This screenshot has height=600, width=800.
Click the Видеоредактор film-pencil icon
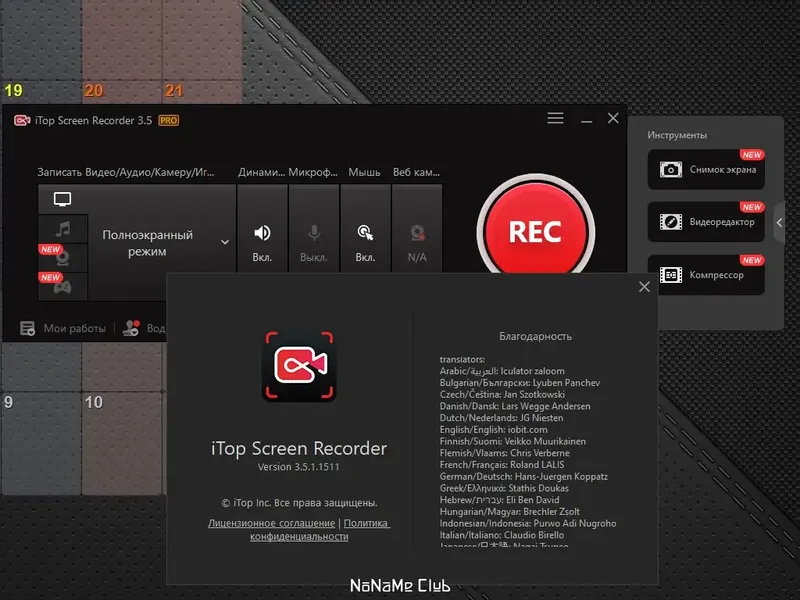point(670,222)
